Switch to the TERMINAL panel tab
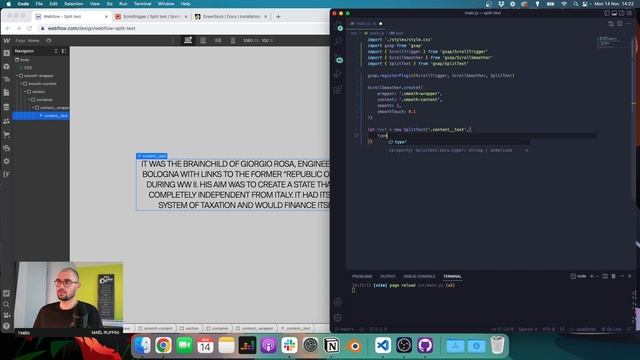 pos(452,276)
